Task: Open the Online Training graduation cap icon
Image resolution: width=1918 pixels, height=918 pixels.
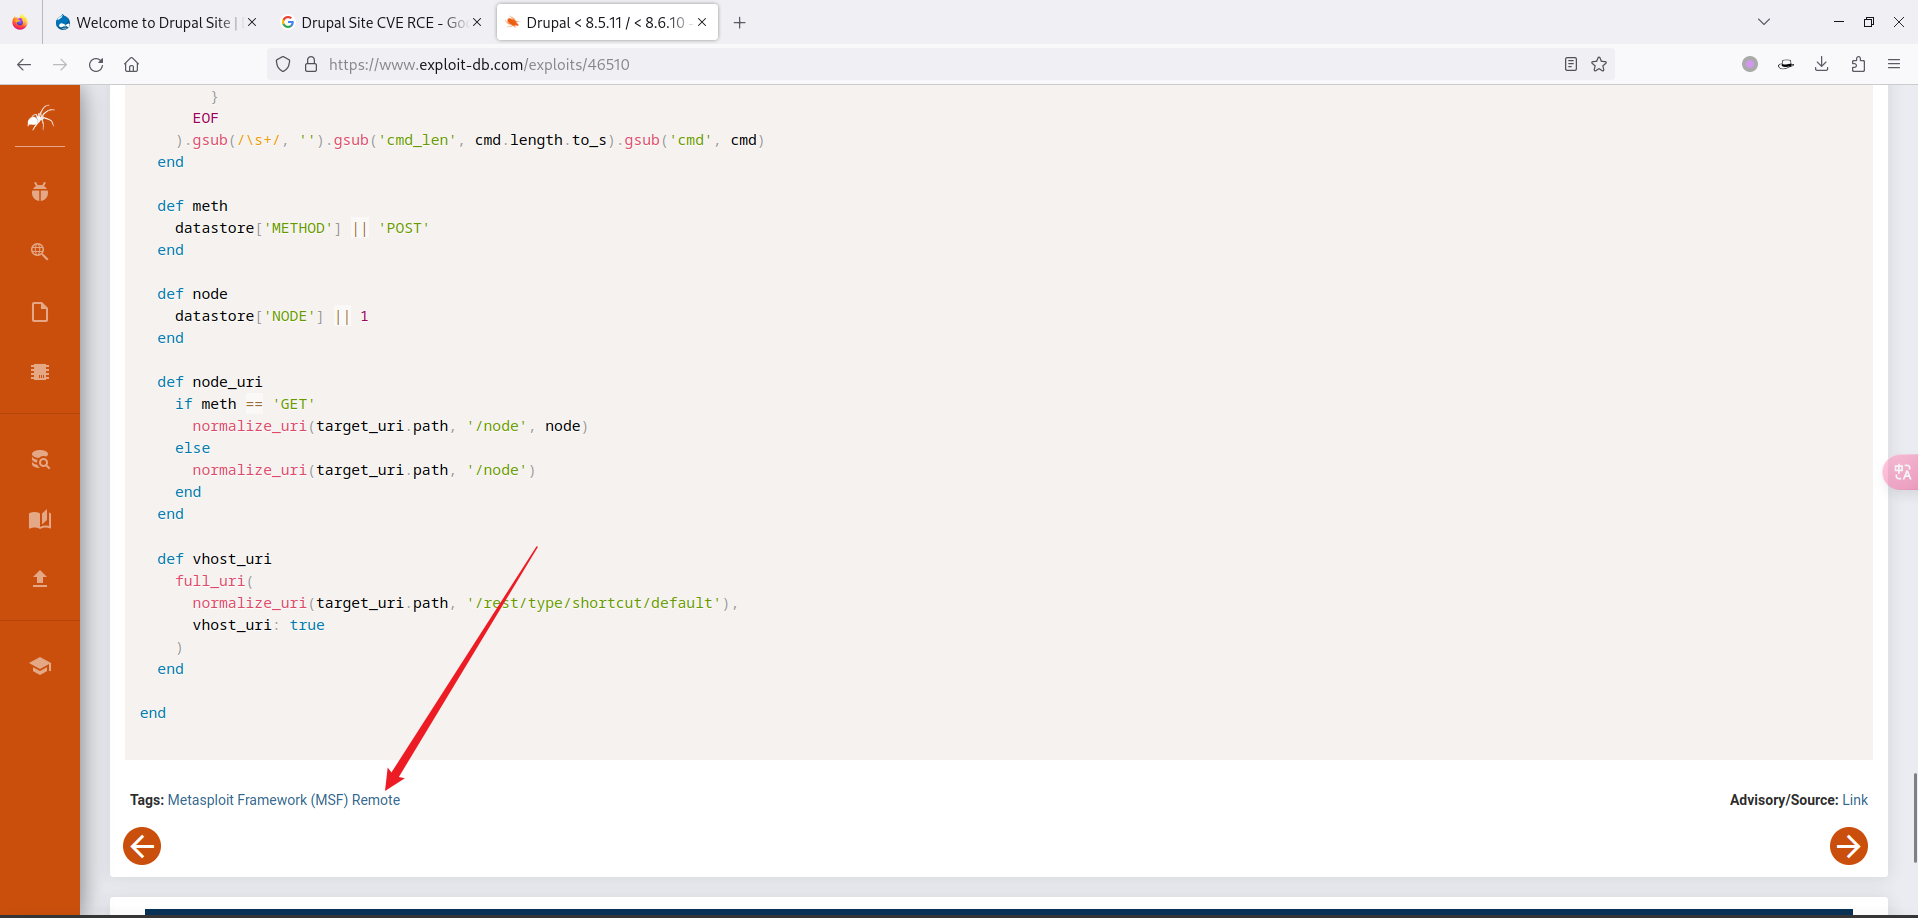Action: [x=40, y=667]
